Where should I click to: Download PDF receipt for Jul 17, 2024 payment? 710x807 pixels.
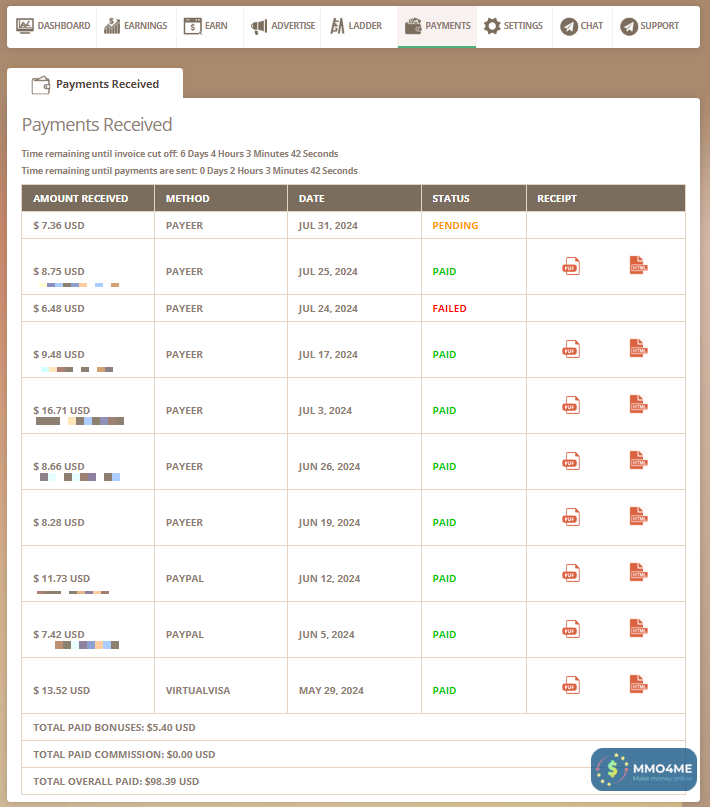point(571,349)
